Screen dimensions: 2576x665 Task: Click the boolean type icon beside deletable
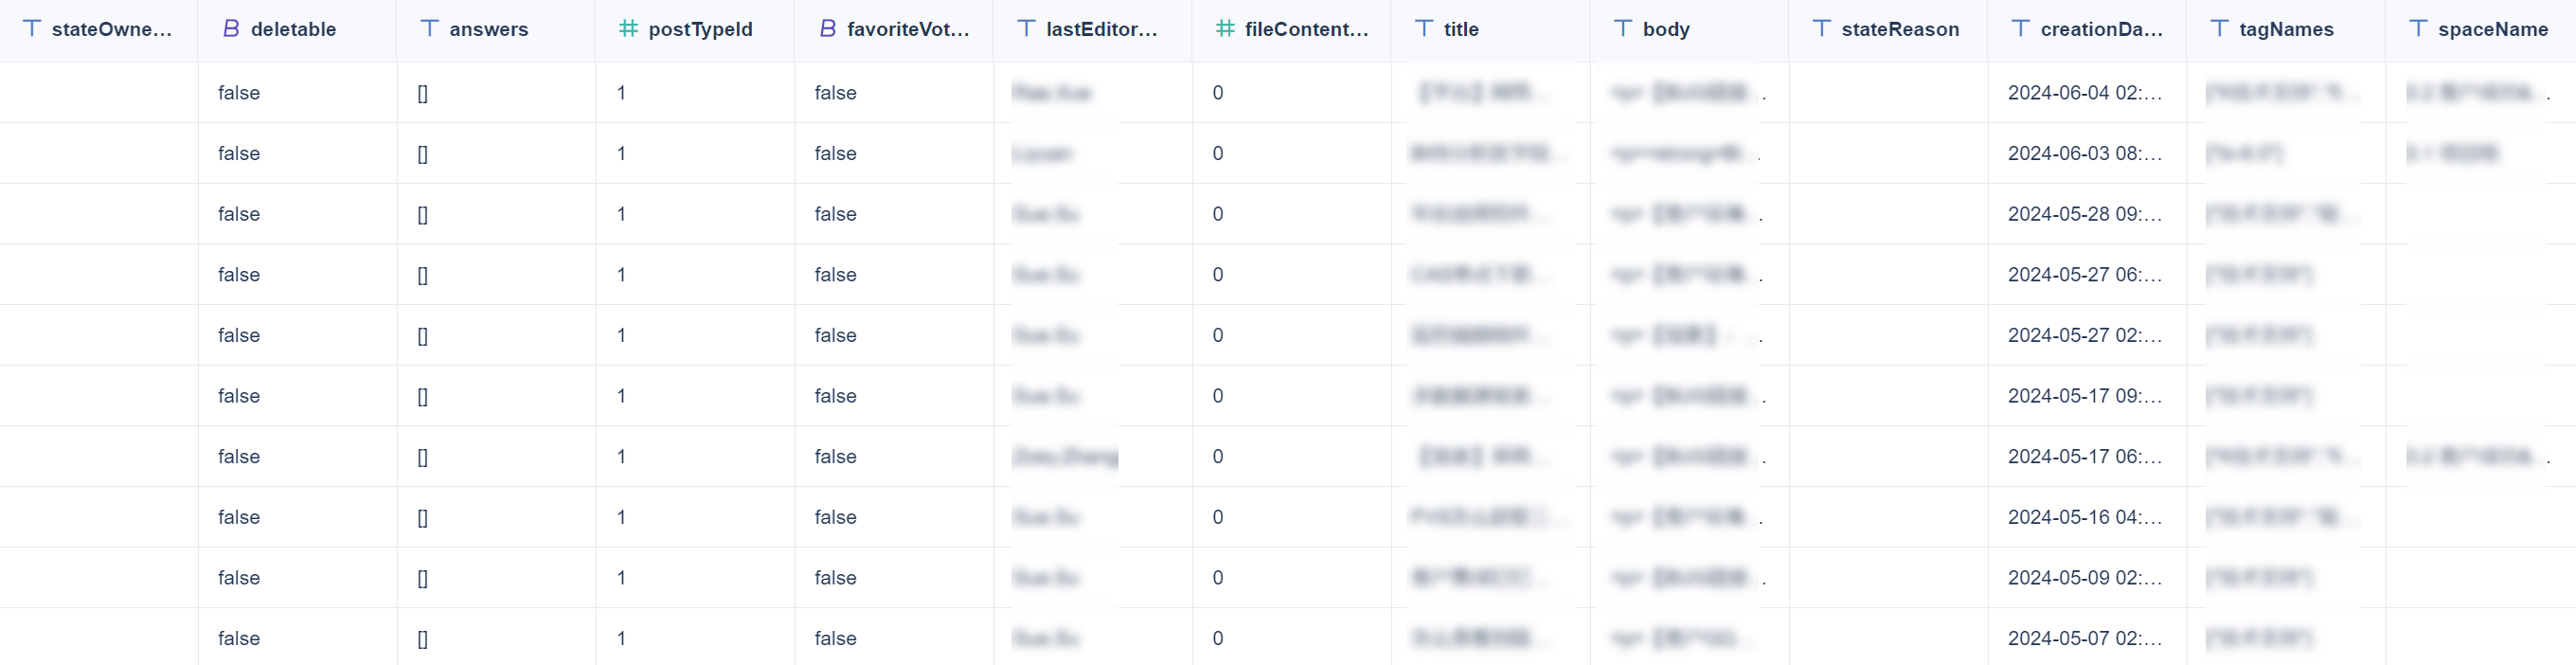click(231, 29)
